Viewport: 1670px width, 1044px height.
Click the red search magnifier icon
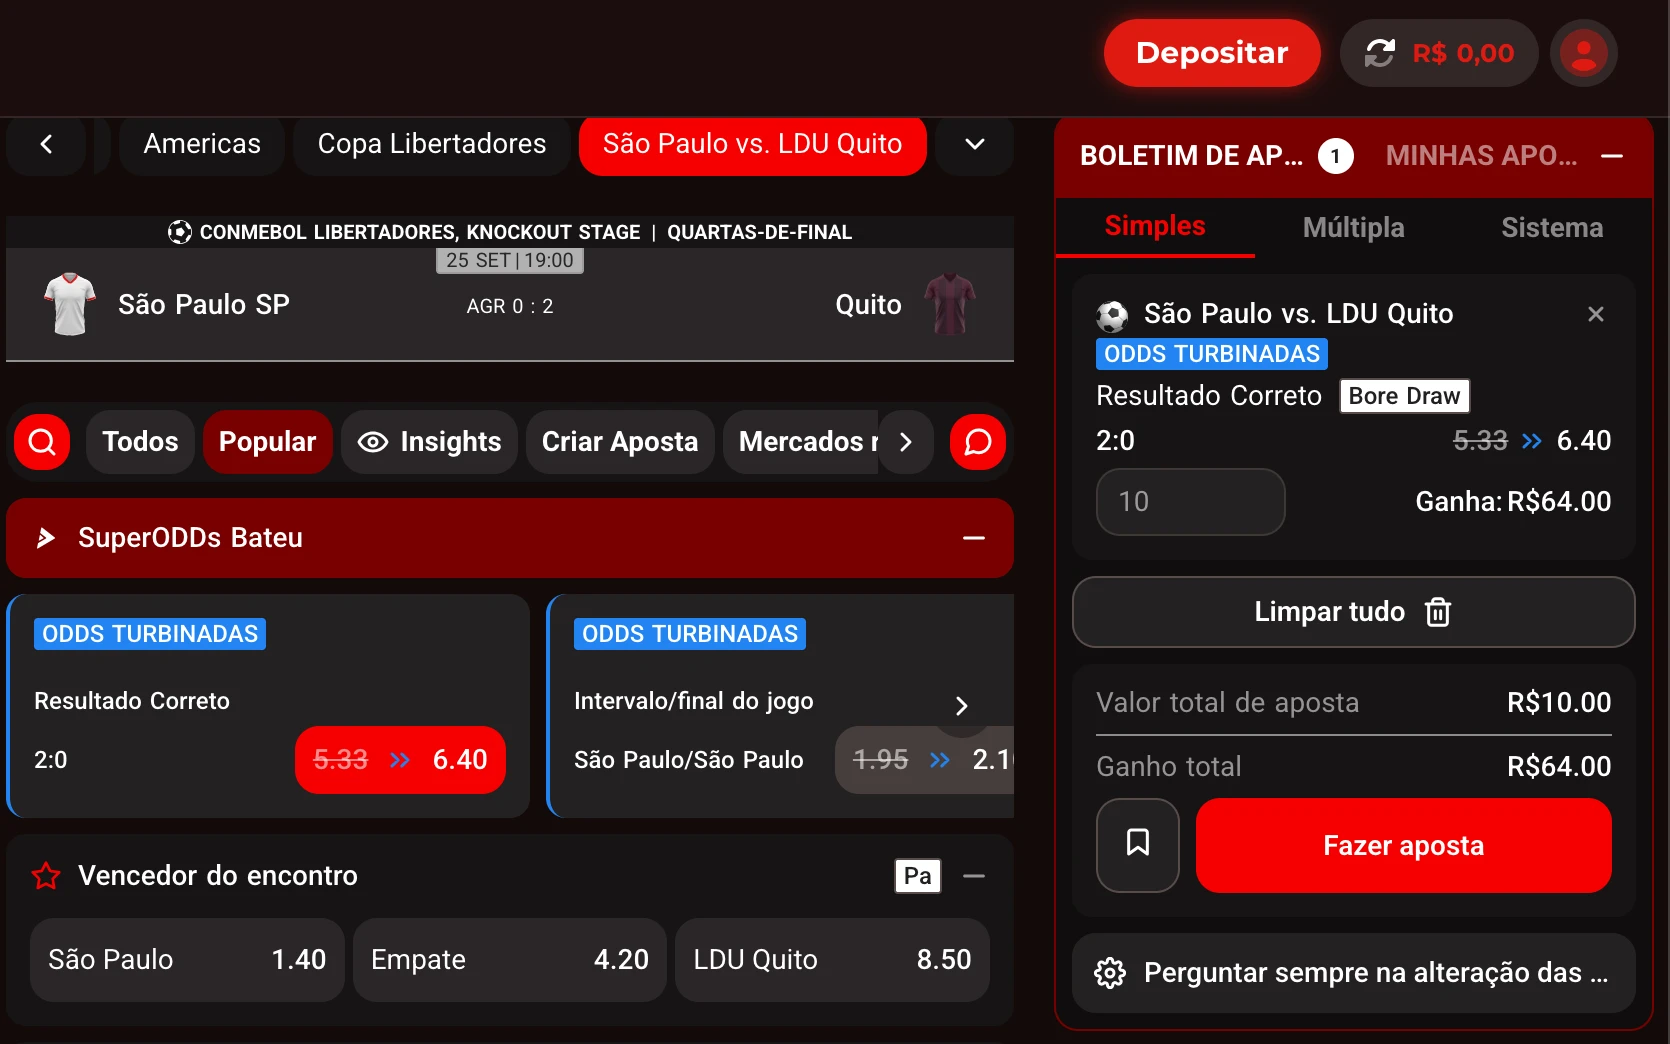tap(42, 442)
